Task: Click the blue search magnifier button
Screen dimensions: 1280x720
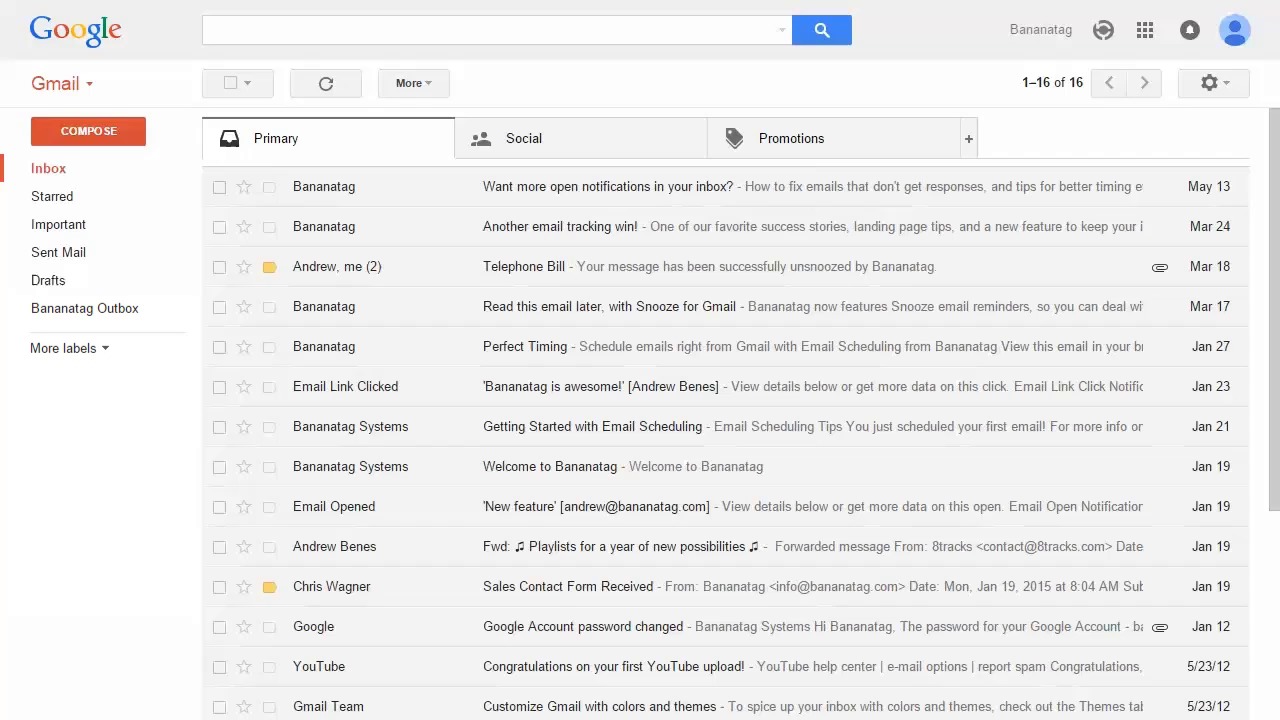Action: point(821,30)
